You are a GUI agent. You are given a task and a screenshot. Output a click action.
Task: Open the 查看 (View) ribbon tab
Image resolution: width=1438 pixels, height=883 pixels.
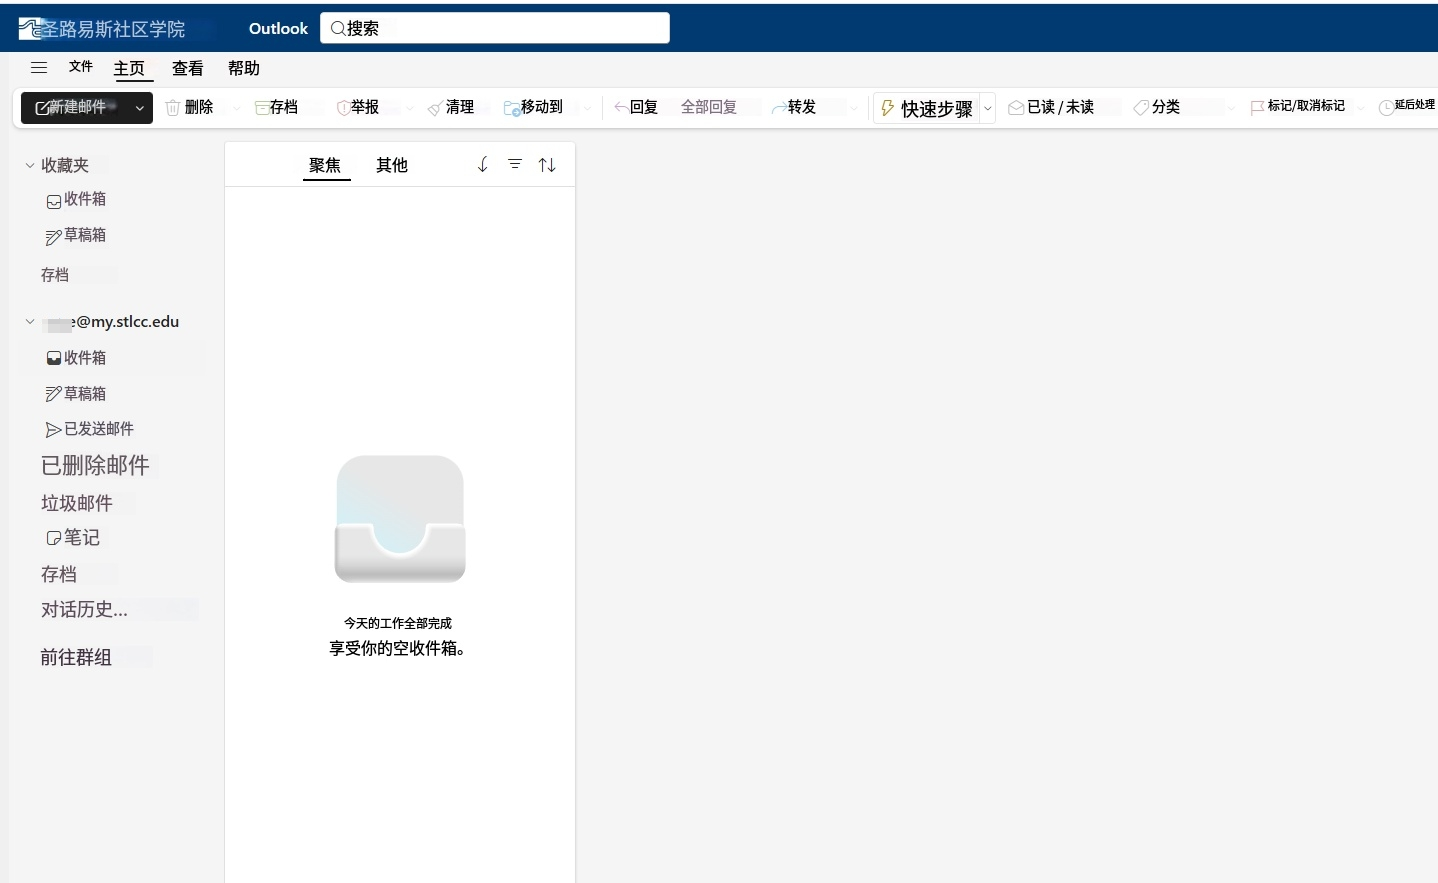(x=187, y=68)
